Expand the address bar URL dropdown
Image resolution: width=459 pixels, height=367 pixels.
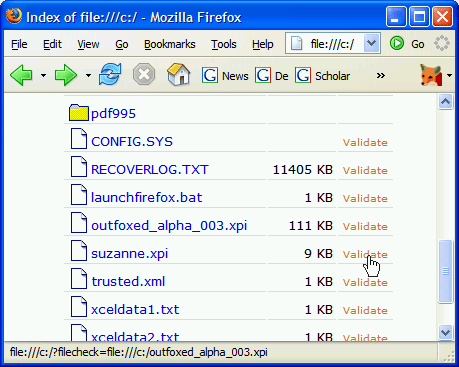pyautogui.click(x=371, y=43)
